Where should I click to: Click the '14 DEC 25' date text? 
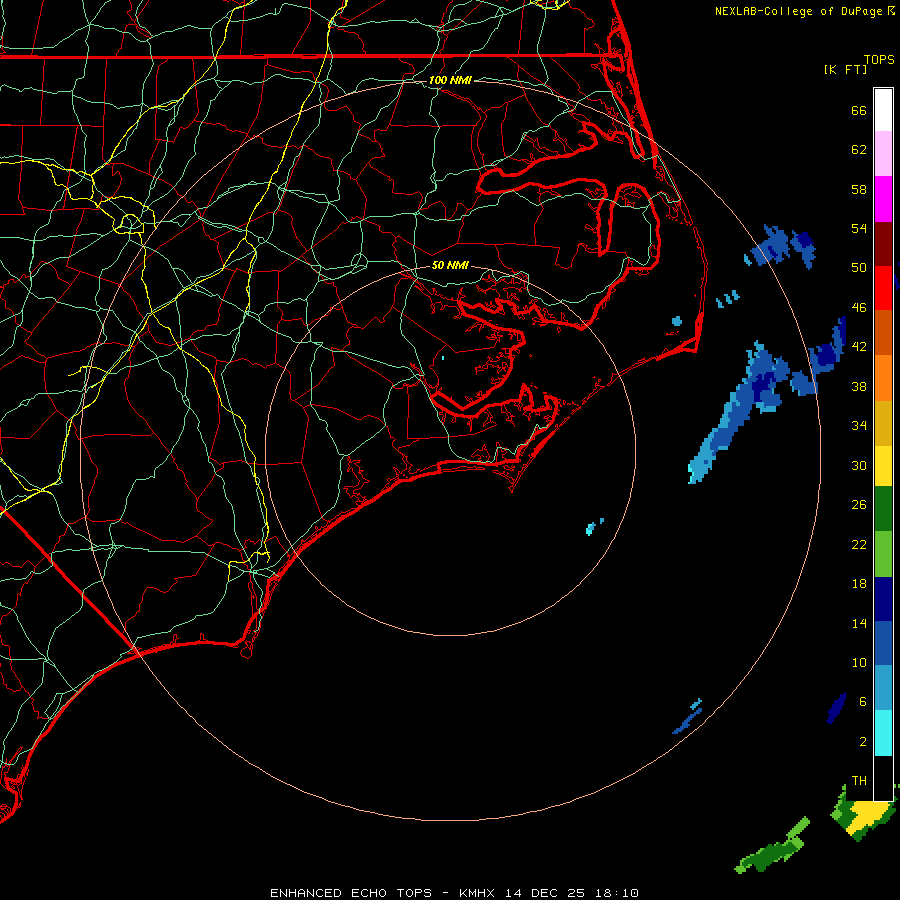coord(545,893)
